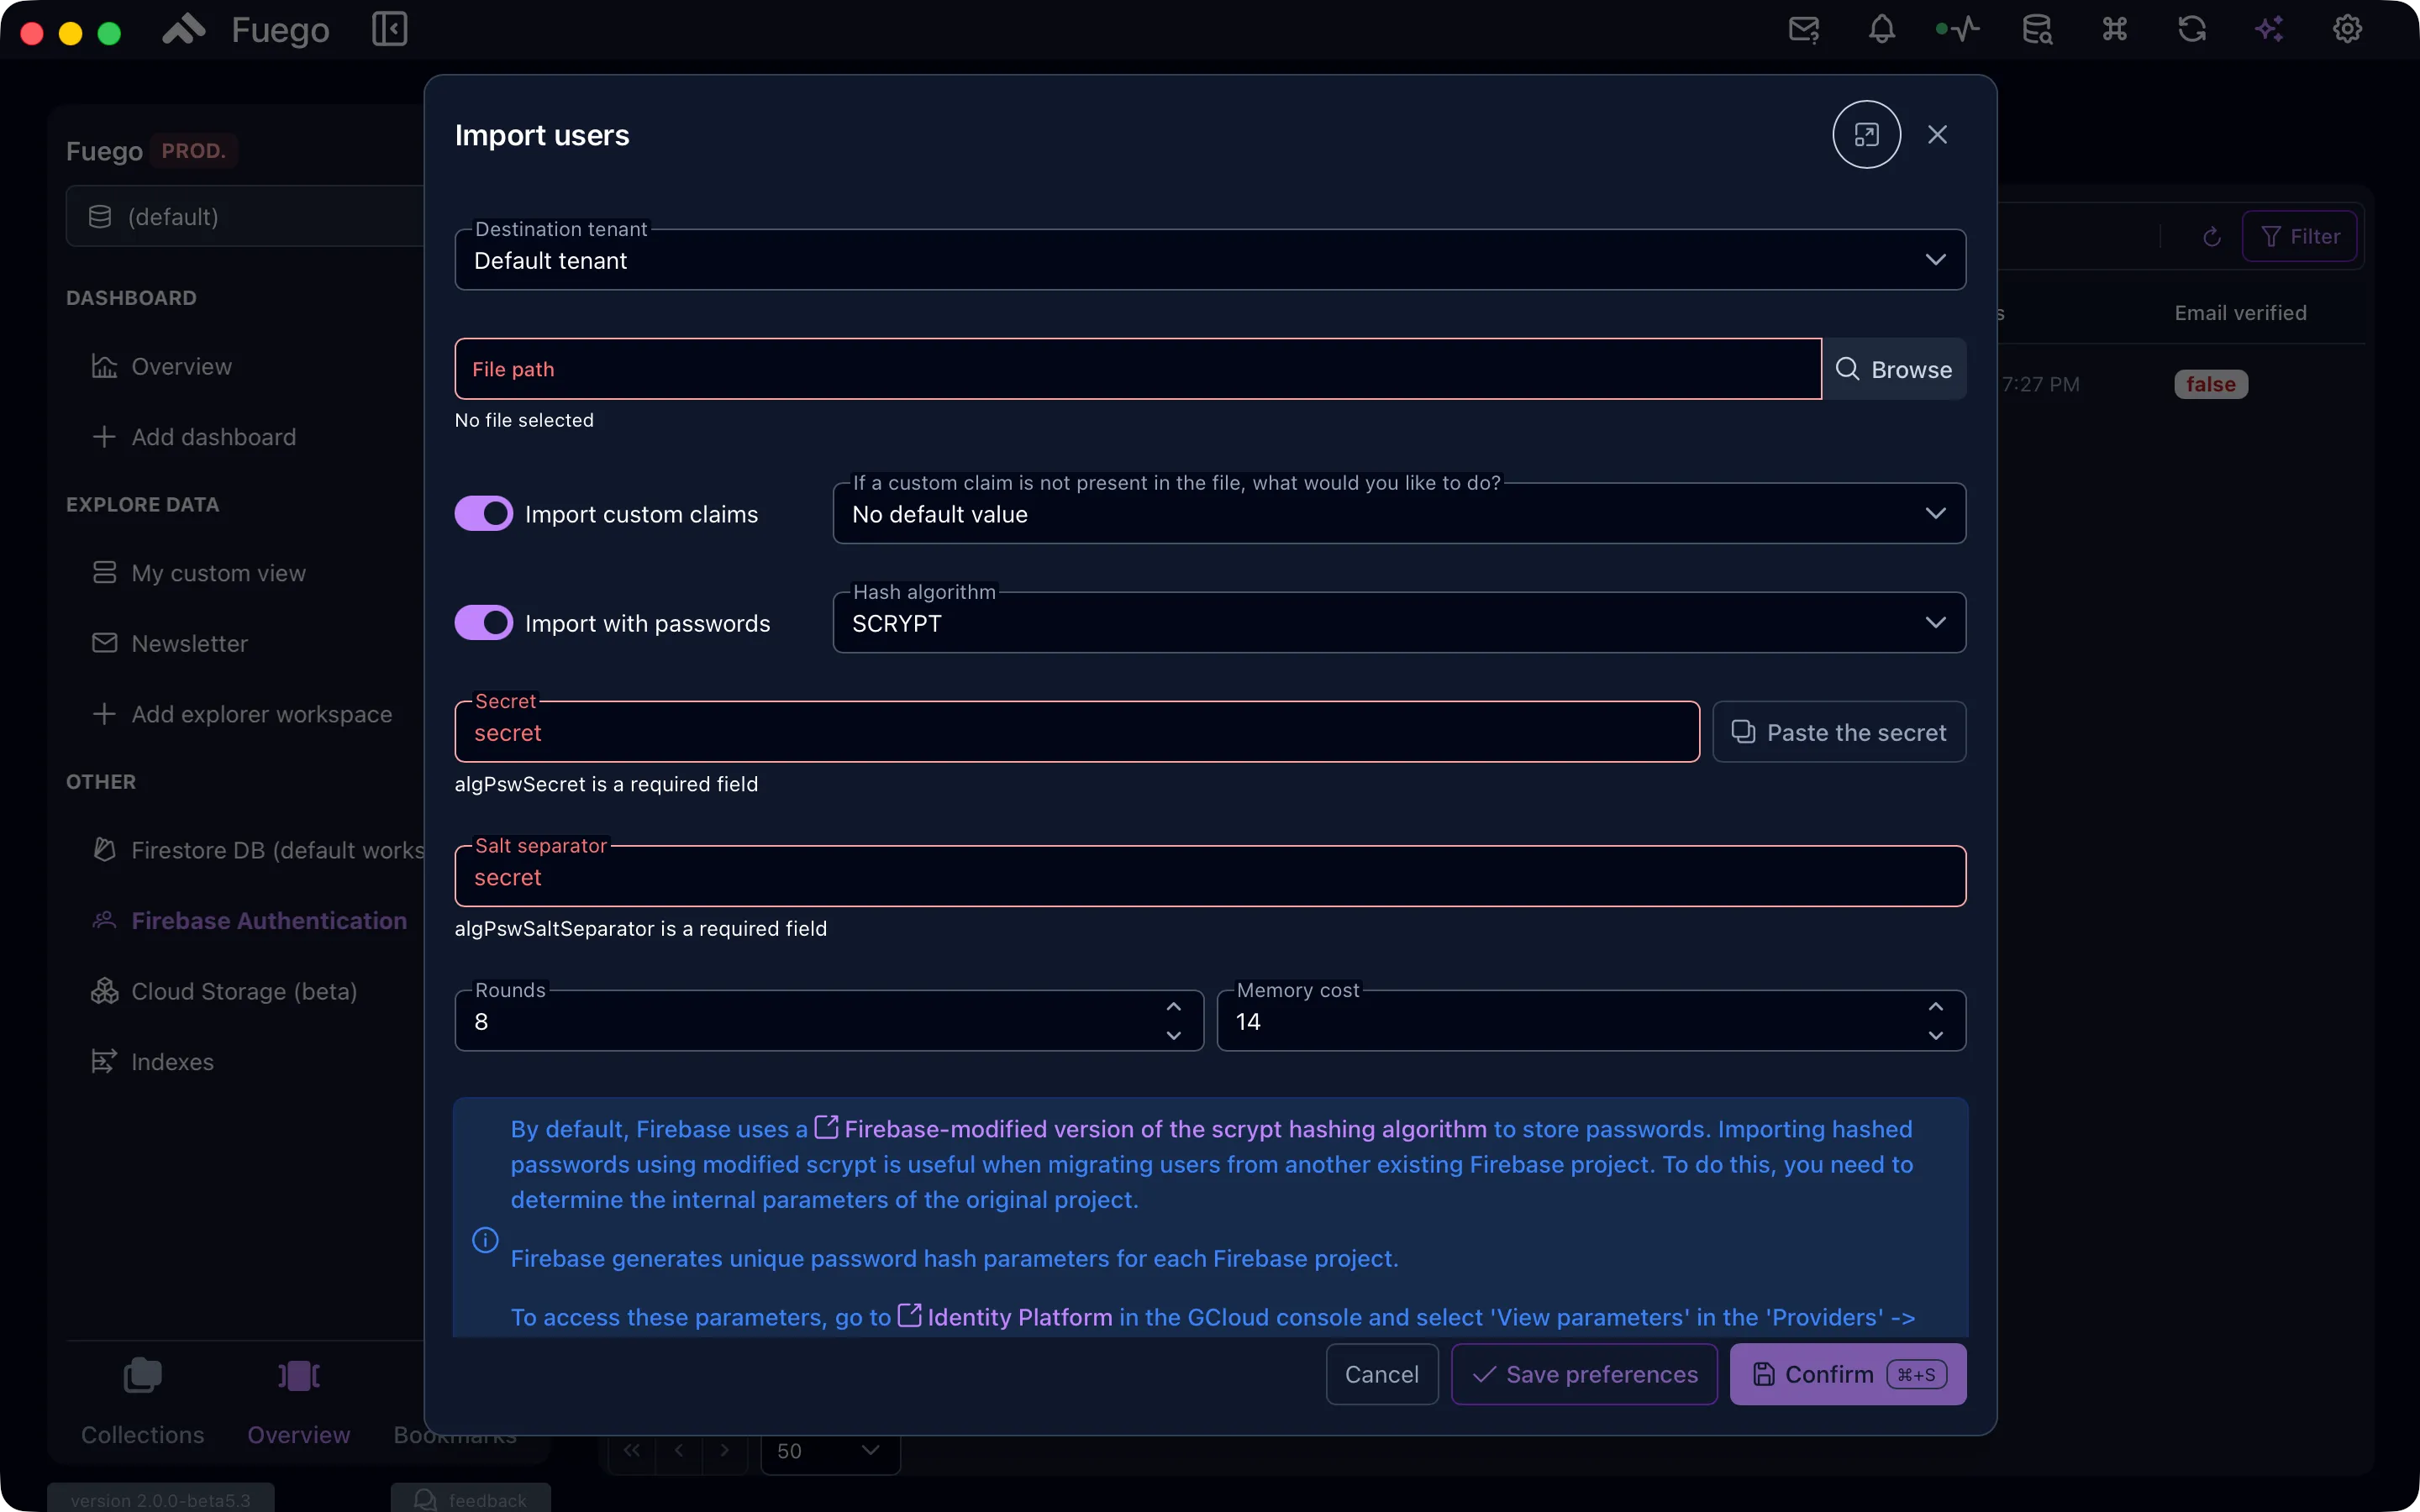The image size is (2420, 1512).
Task: Click the File path input field
Action: tap(1138, 369)
